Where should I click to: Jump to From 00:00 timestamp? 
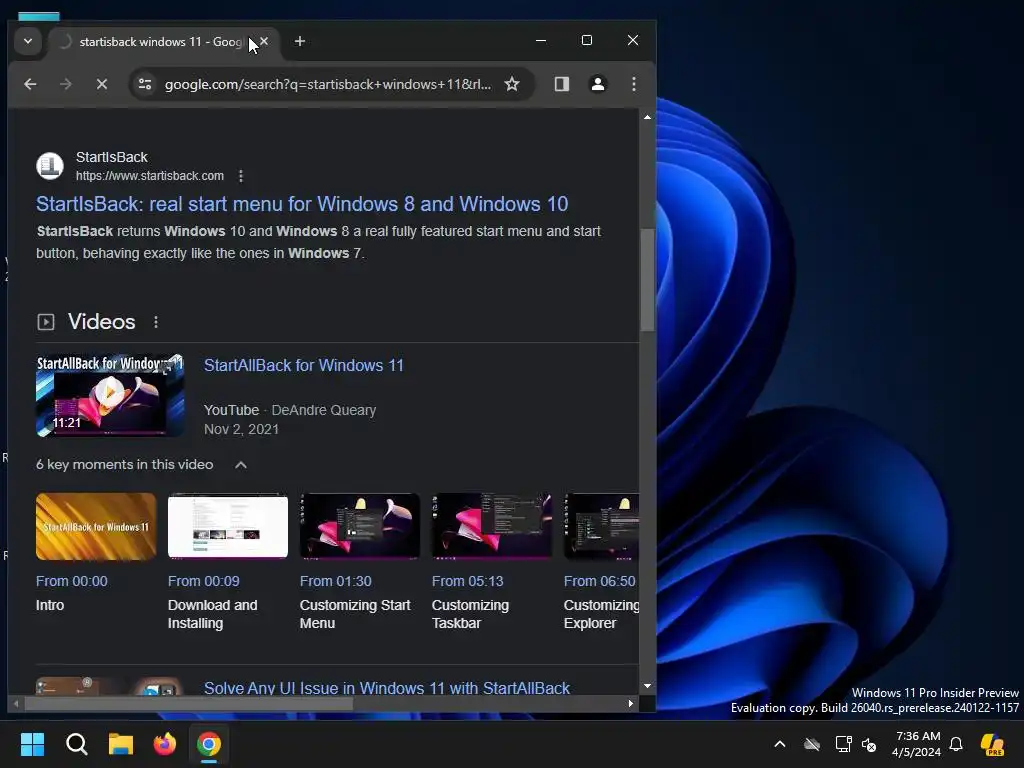[72, 581]
